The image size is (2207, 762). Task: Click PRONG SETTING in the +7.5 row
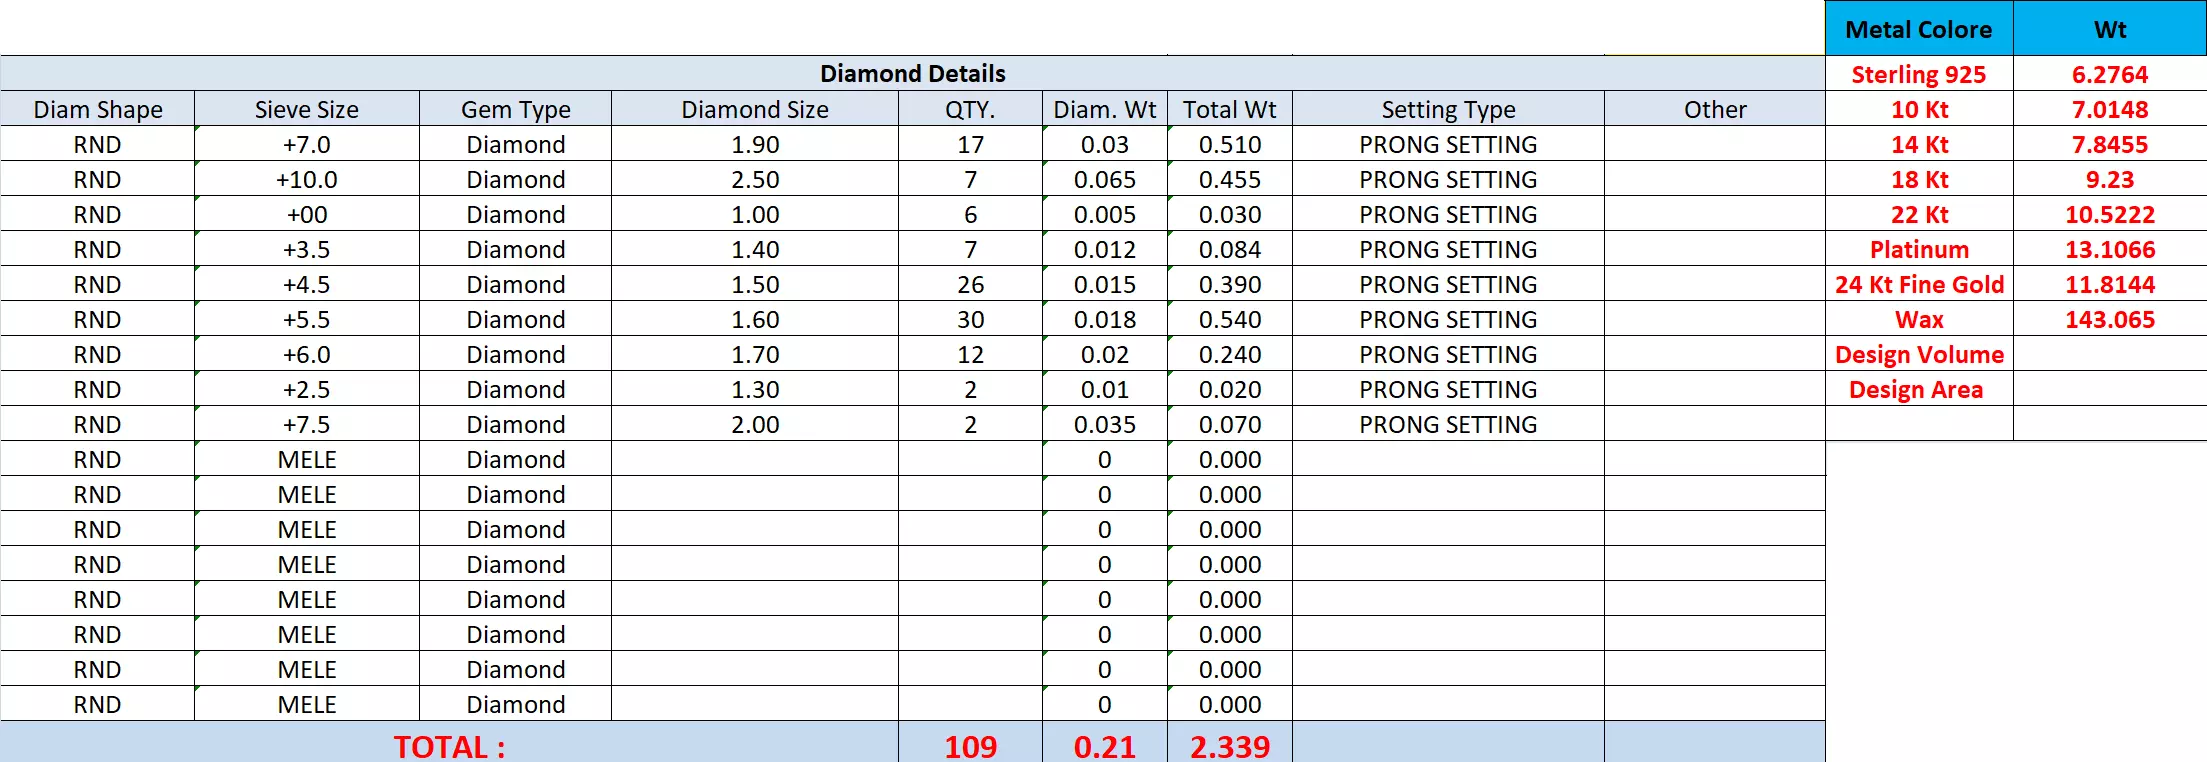point(1448,424)
